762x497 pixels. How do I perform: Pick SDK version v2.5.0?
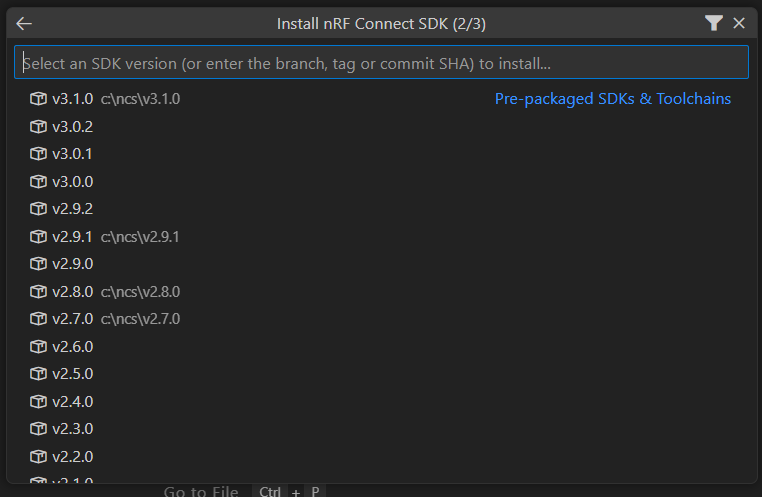[x=72, y=374]
